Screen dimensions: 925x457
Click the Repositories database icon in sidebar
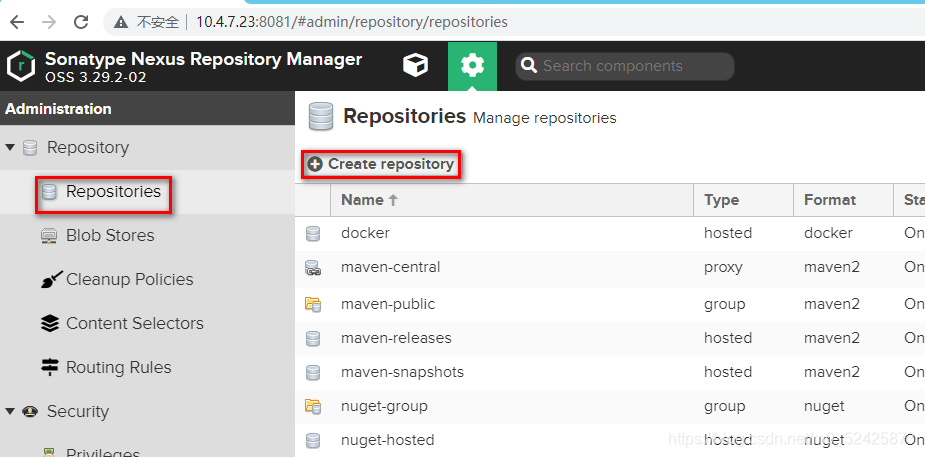coord(49,192)
